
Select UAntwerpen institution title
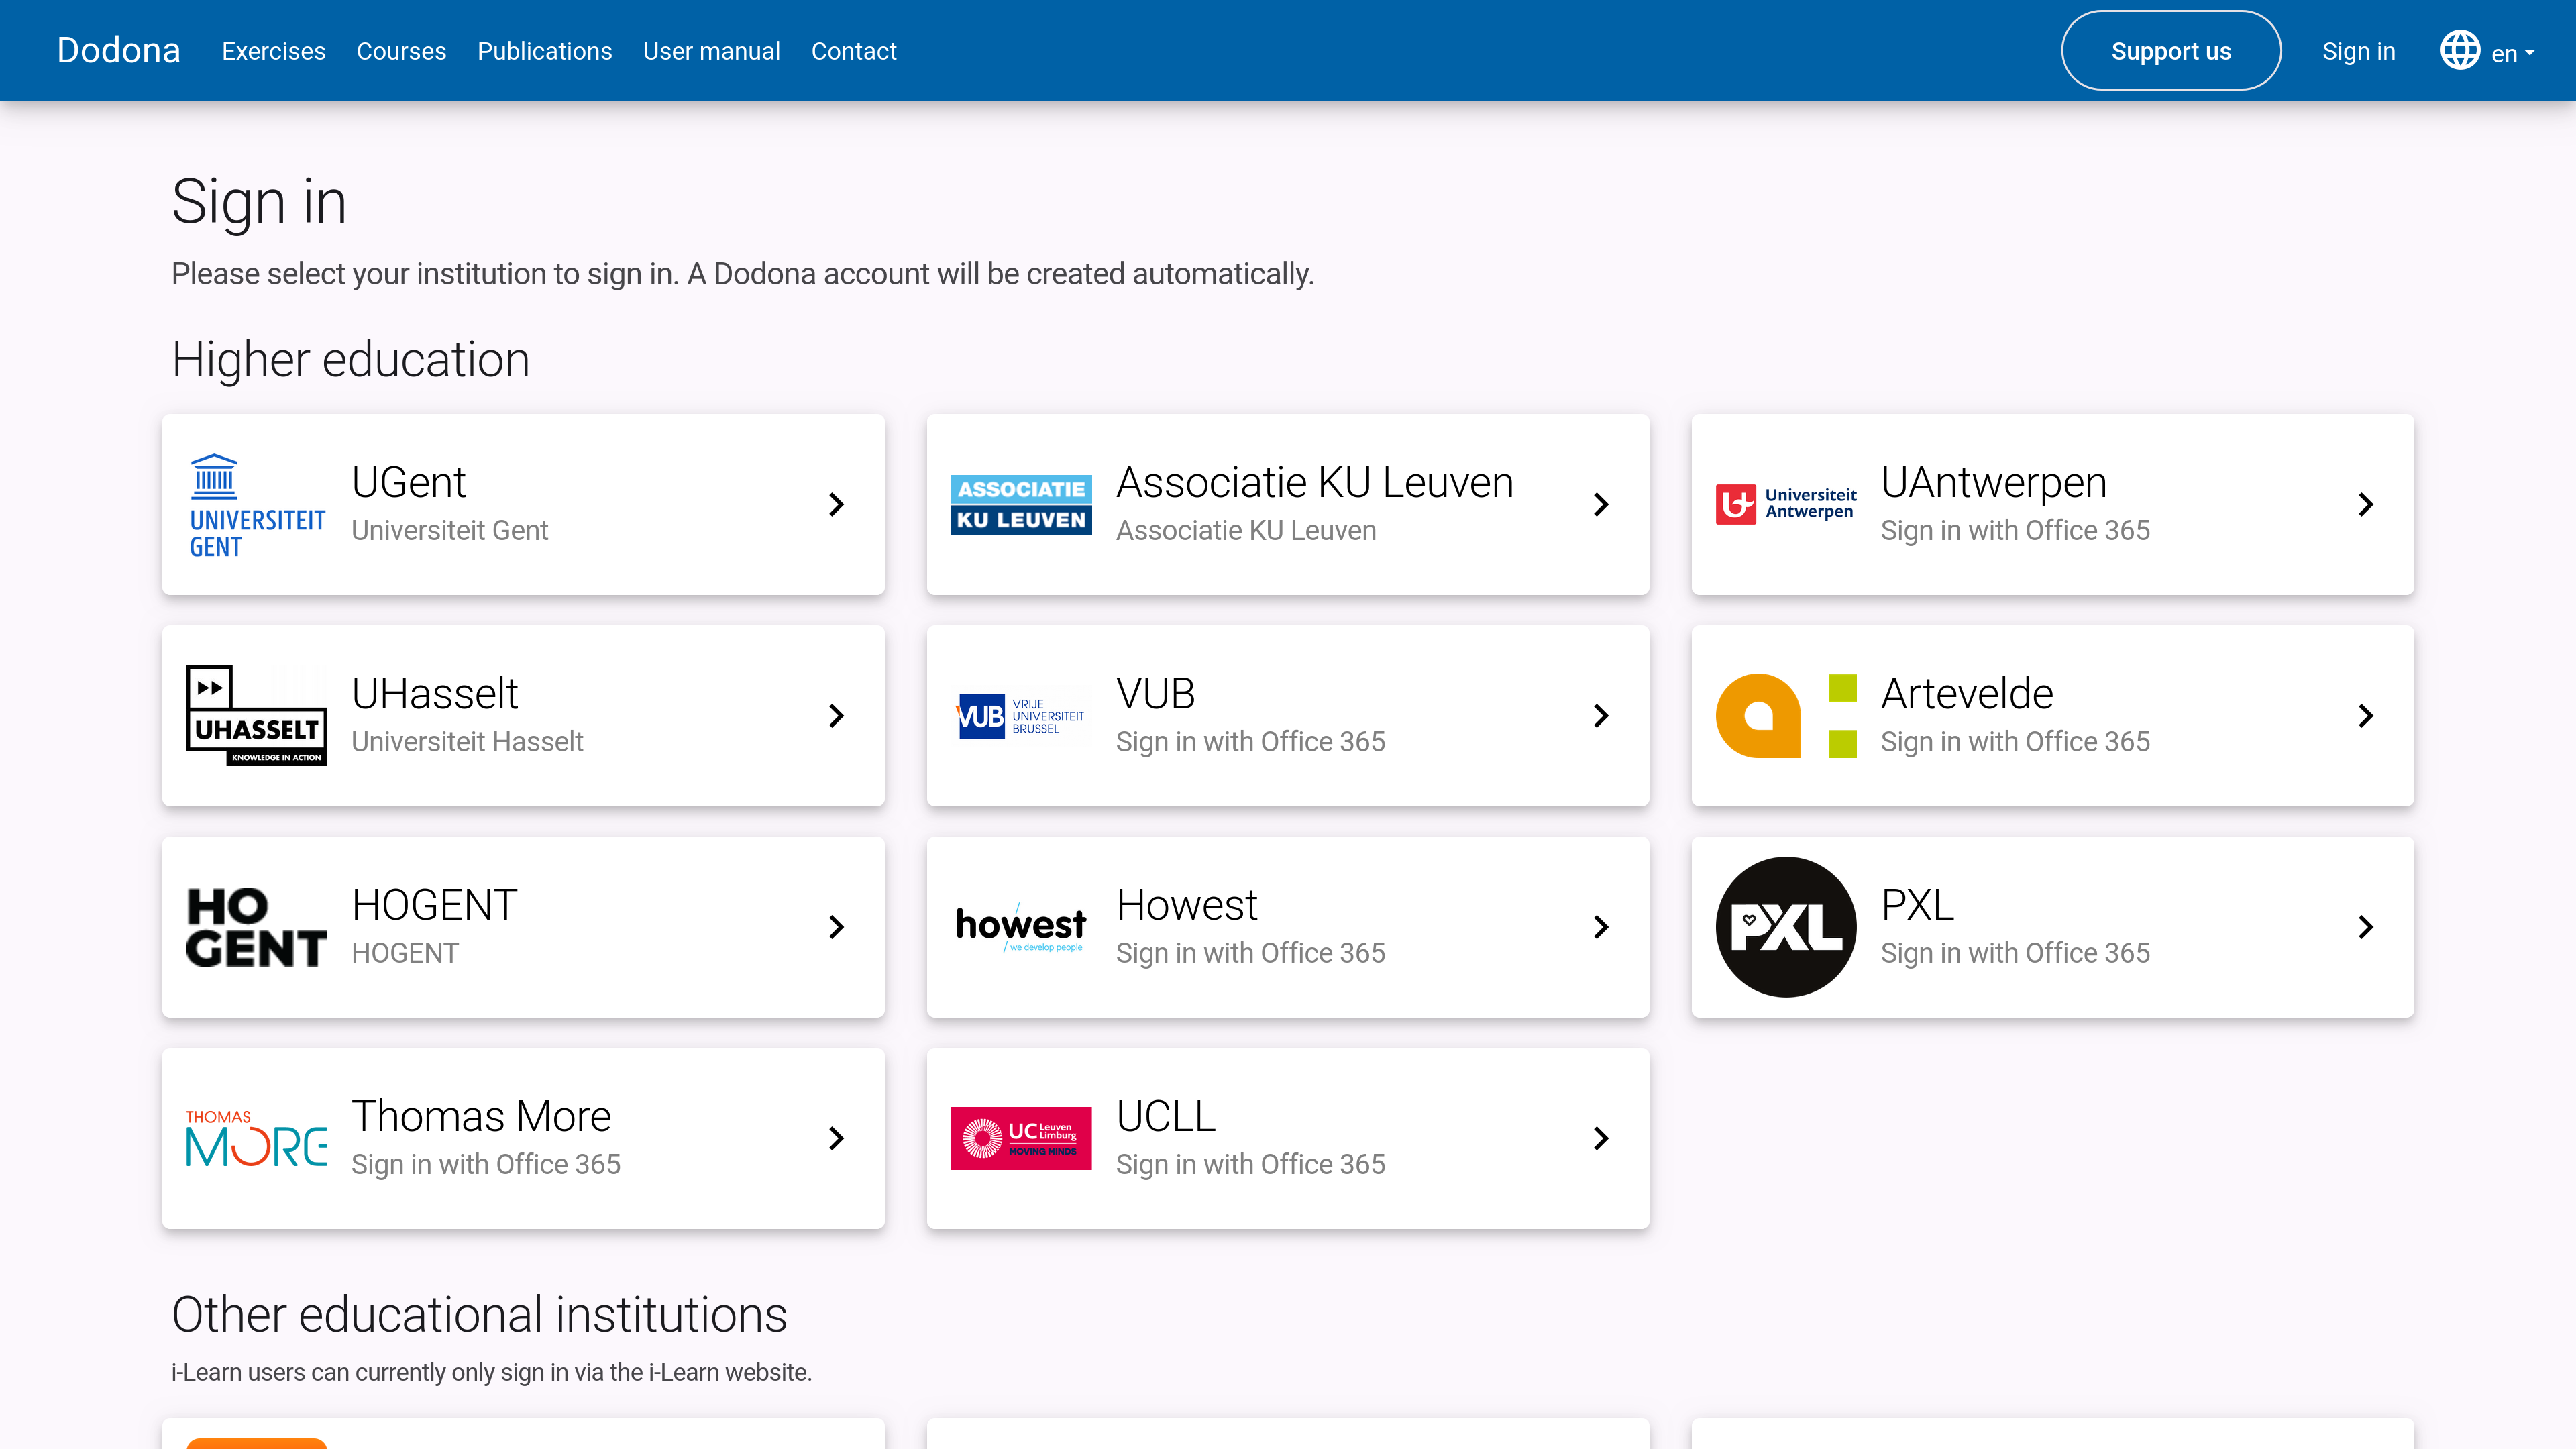click(x=1994, y=482)
